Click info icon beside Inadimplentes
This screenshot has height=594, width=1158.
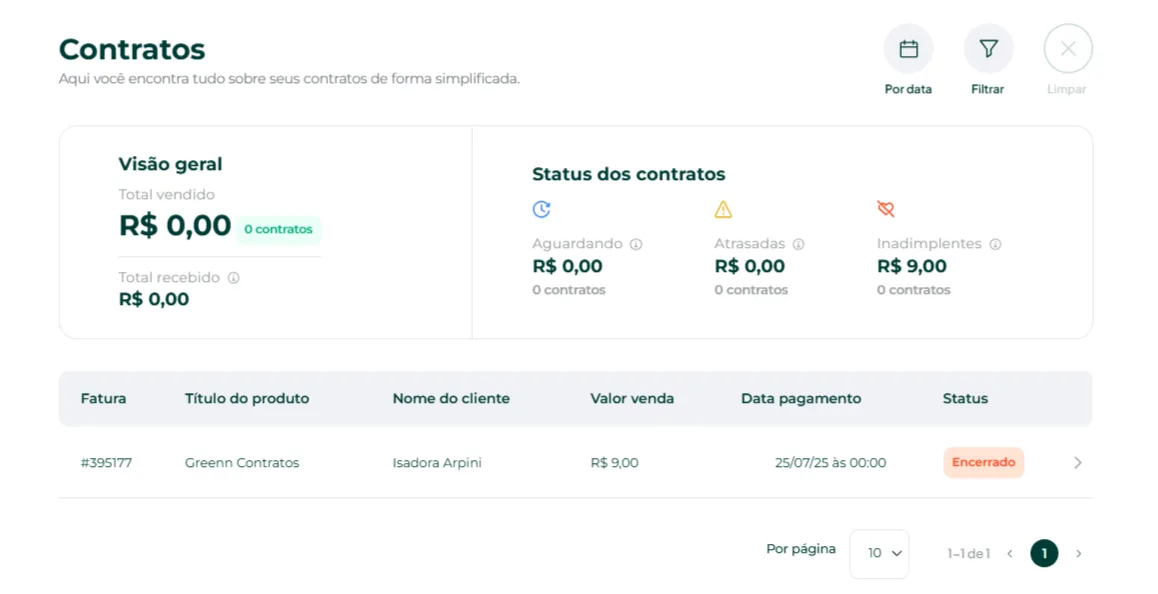[996, 244]
